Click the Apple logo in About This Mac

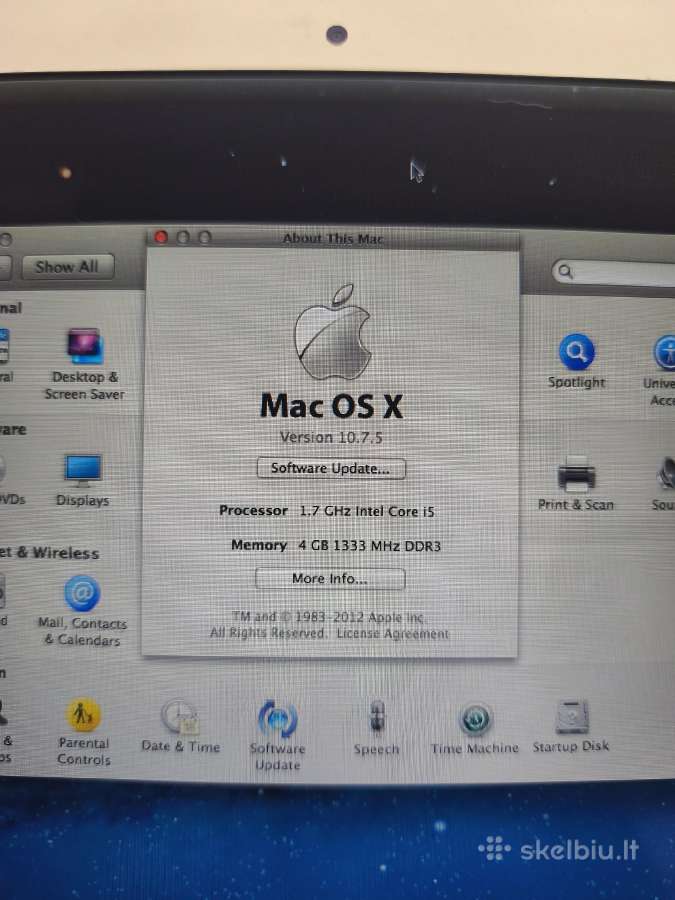pos(332,332)
